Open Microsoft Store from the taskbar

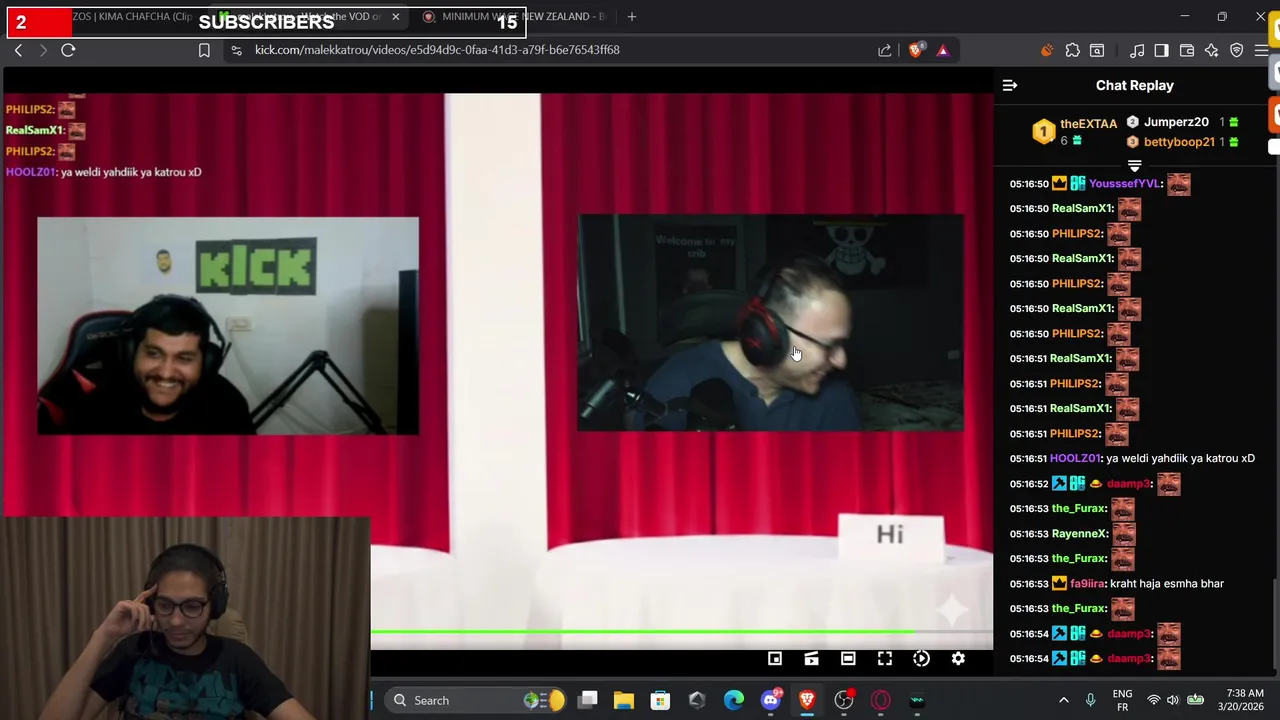point(660,701)
